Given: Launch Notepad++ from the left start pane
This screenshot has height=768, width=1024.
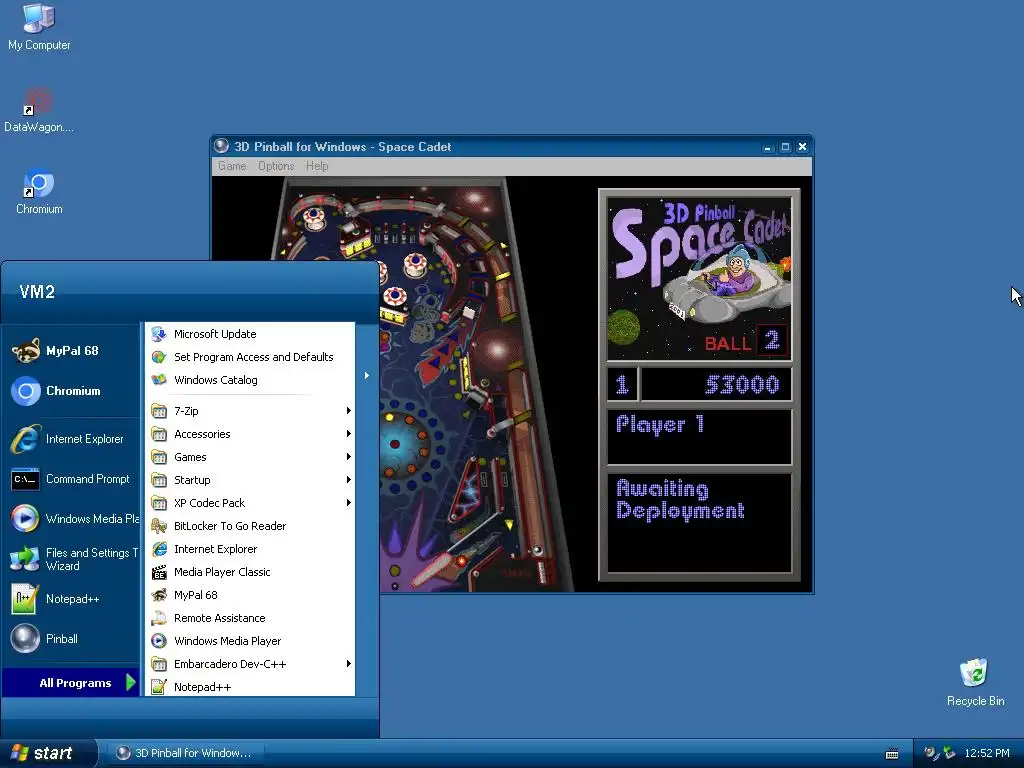Looking at the screenshot, I should 72,599.
